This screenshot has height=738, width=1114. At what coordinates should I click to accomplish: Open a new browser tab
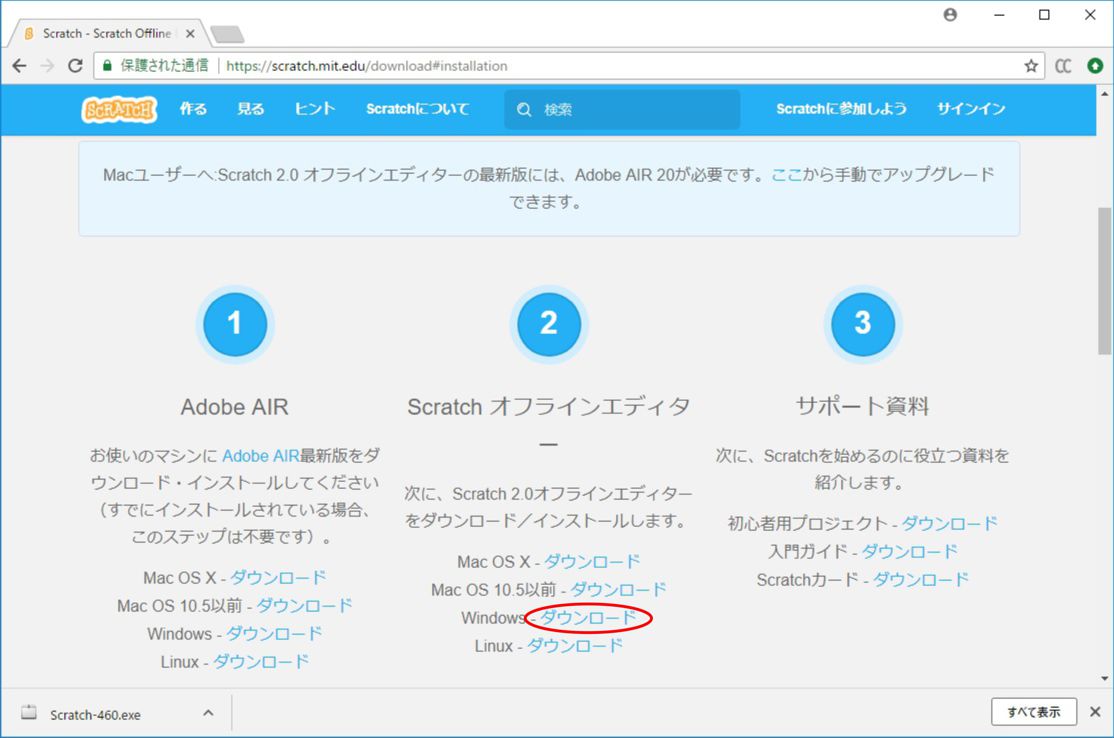227,33
